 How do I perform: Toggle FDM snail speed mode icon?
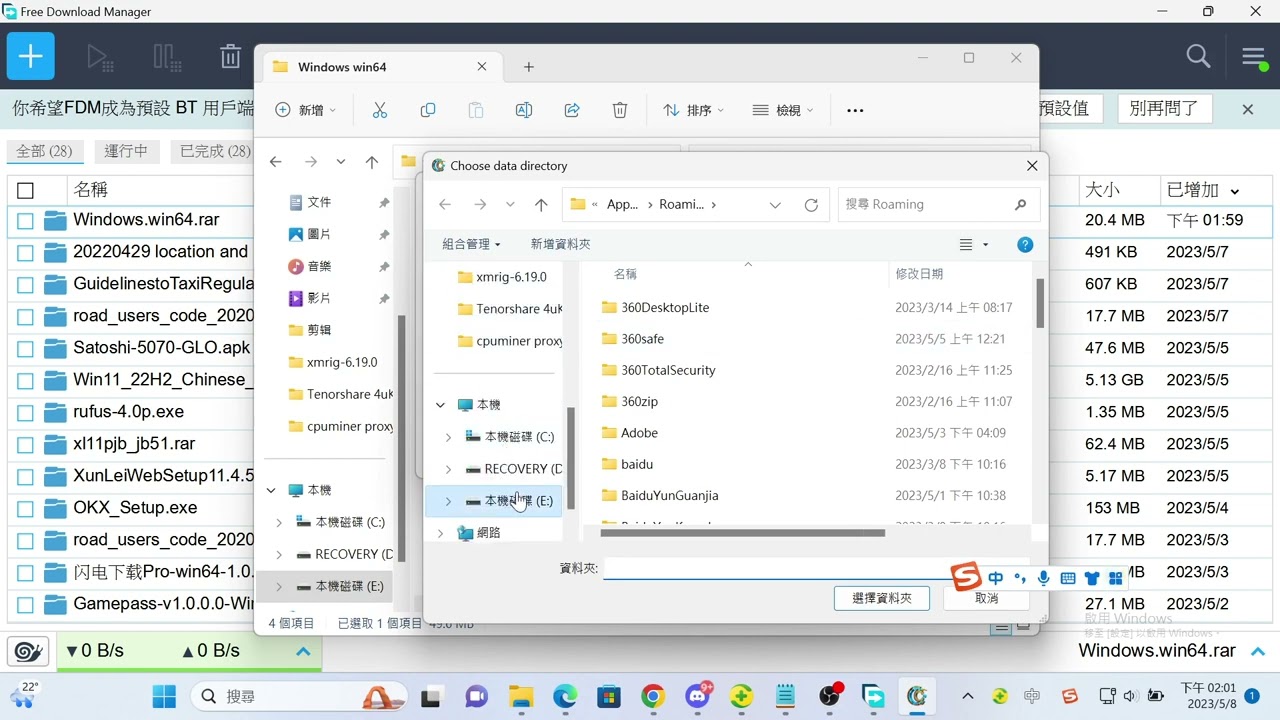click(x=27, y=651)
